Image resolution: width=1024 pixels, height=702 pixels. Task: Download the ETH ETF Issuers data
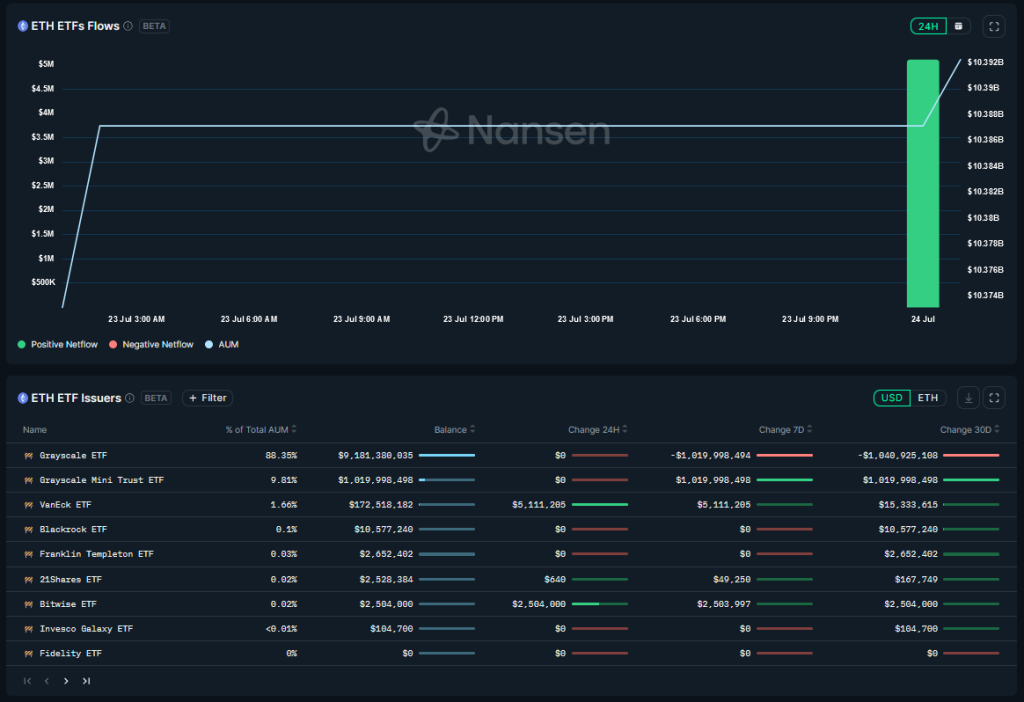(968, 398)
